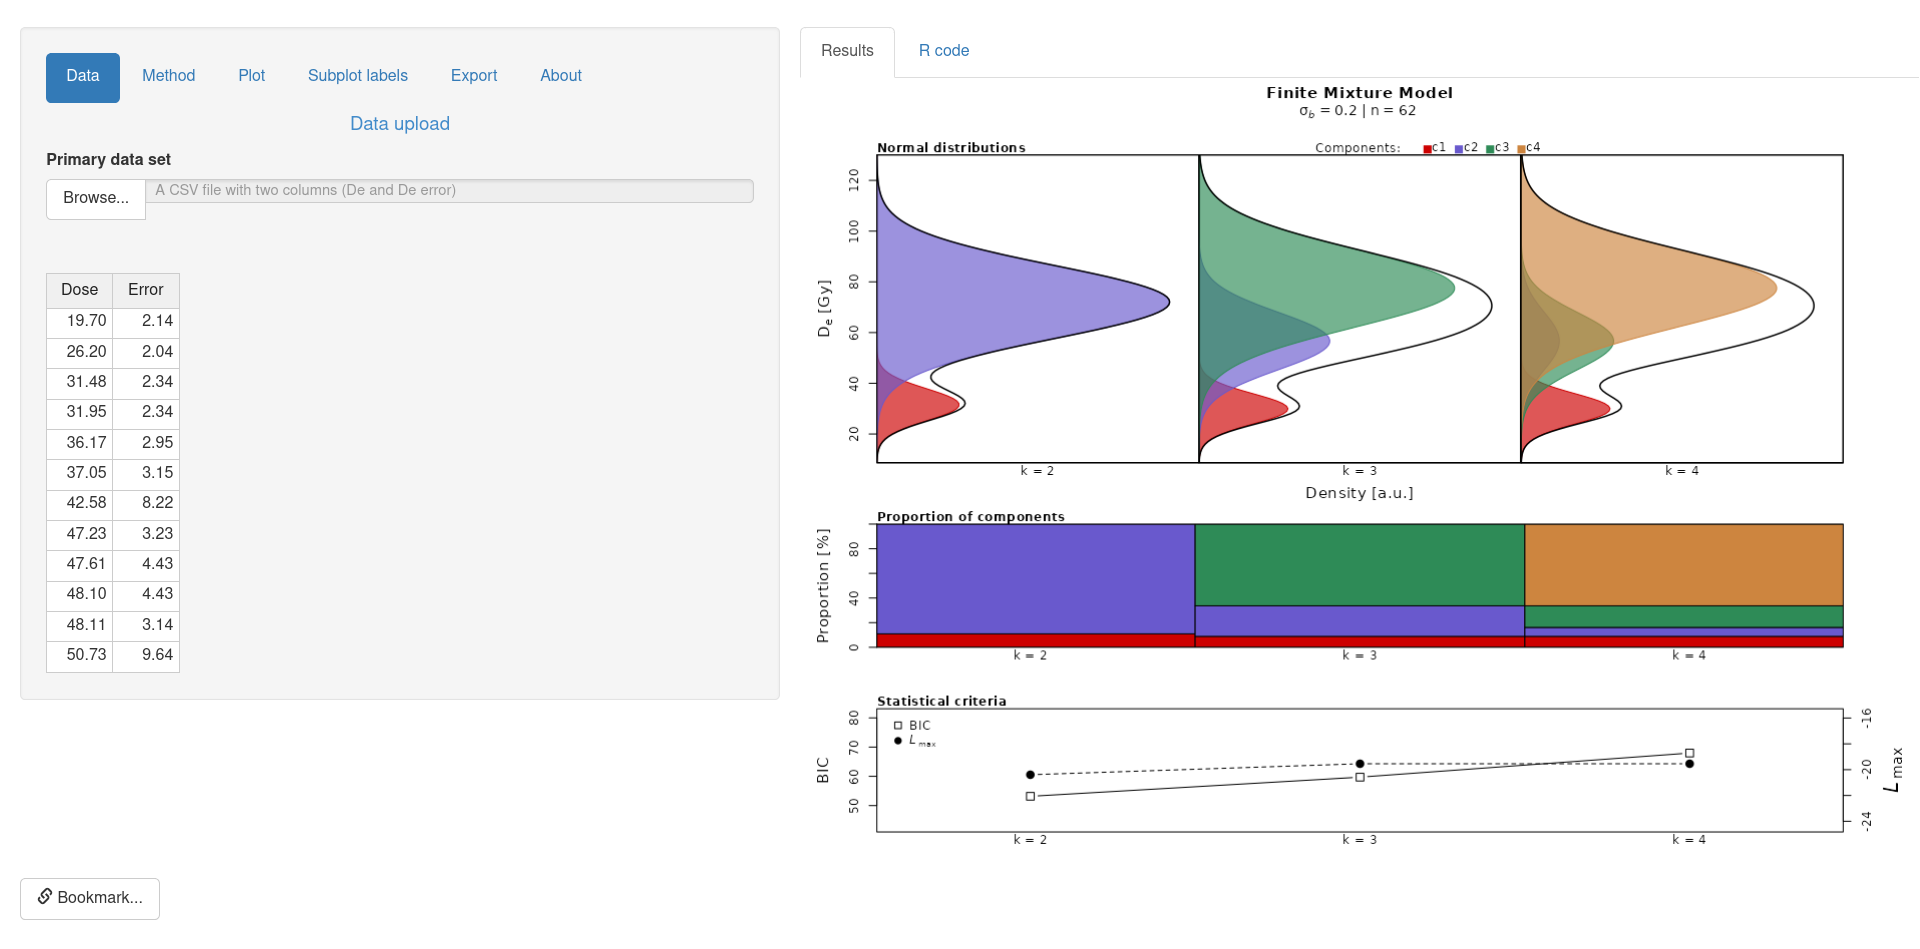Click the BIC square marker in the legend
Screen dimensions: 1920x949
898,726
